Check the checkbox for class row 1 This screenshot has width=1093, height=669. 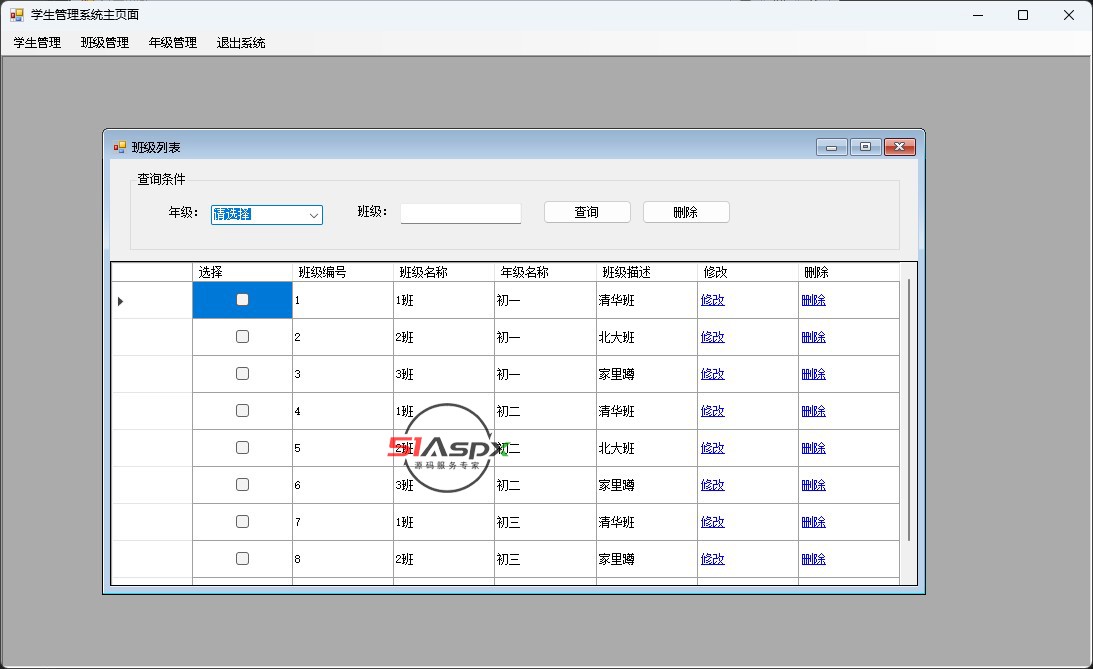(x=242, y=300)
